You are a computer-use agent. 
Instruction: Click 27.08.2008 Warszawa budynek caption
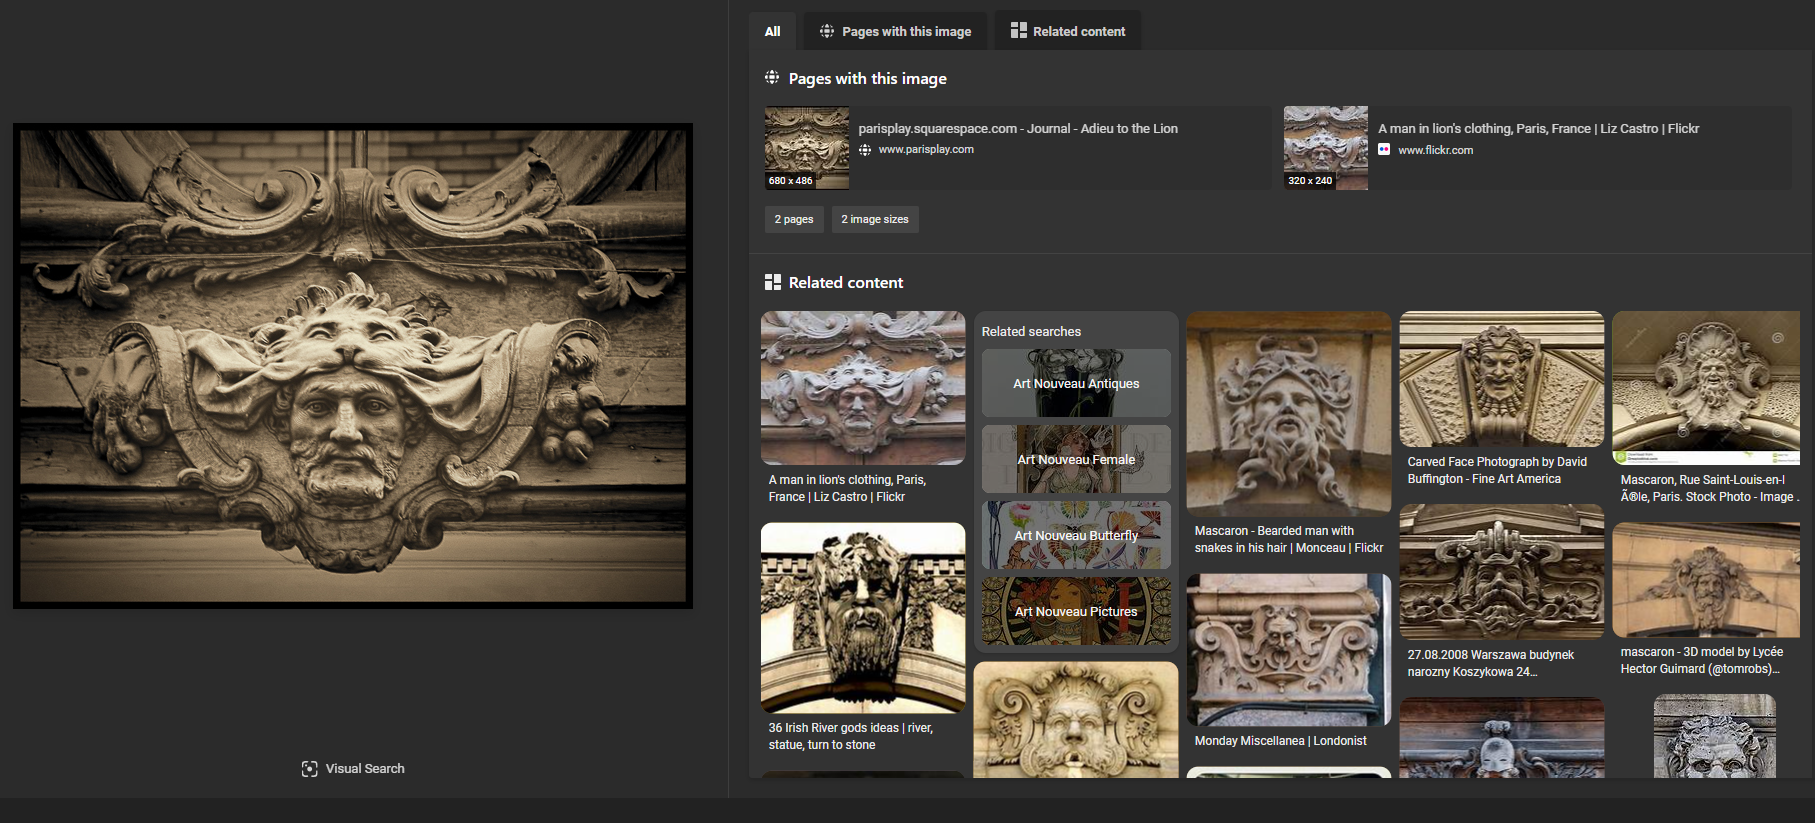coord(1490,663)
